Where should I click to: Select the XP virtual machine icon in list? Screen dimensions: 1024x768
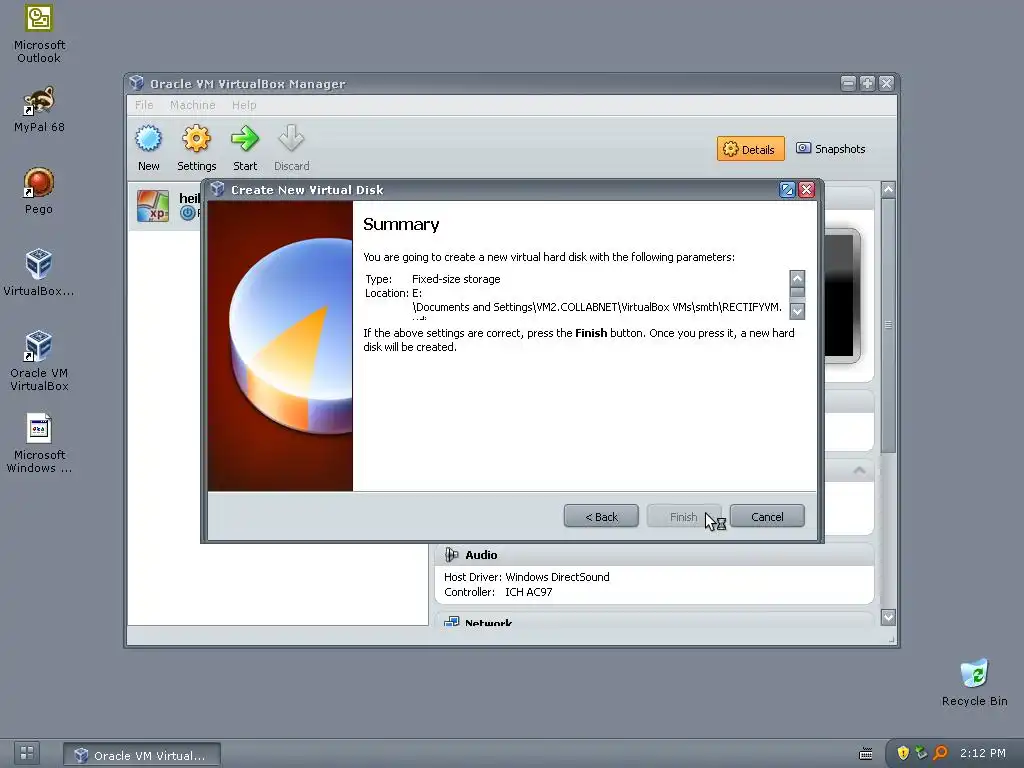(x=153, y=206)
